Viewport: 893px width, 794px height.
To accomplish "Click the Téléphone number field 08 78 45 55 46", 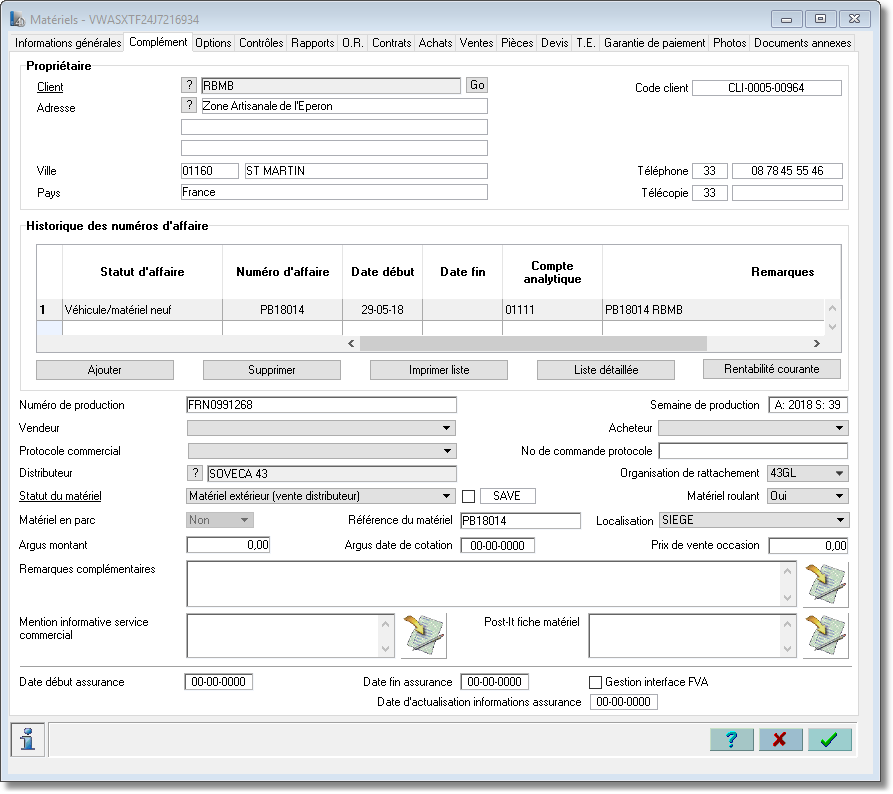I will (787, 171).
